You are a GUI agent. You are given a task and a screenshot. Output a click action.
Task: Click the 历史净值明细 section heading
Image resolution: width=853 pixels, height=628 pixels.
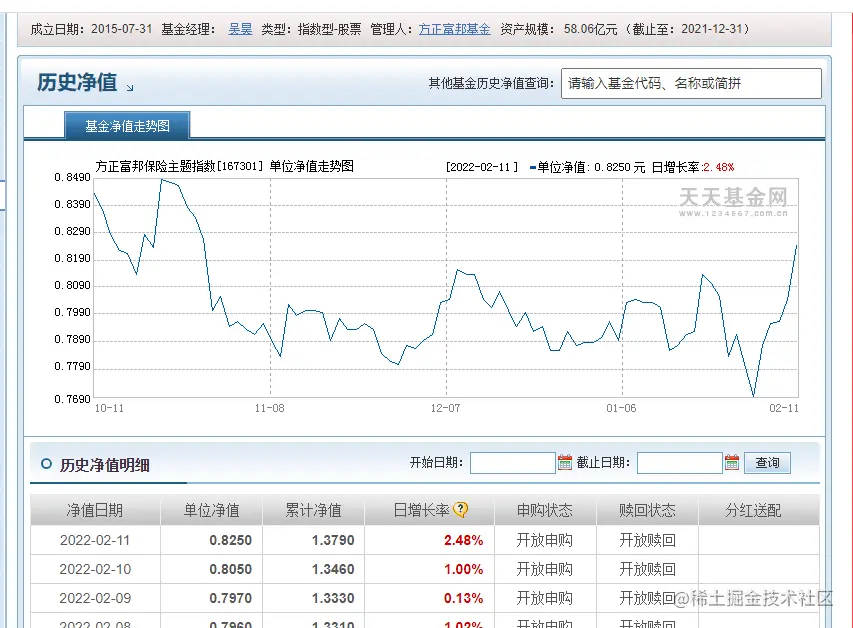click(104, 465)
